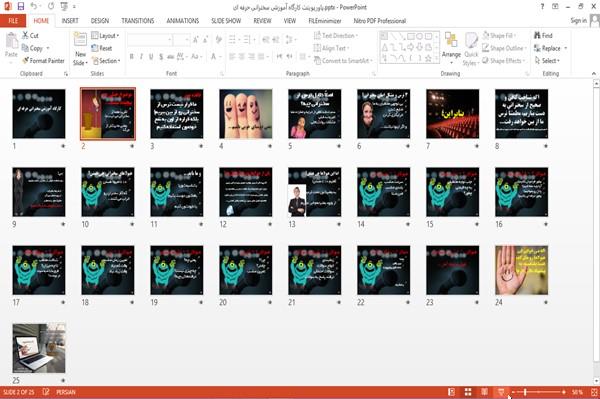The width and height of the screenshot is (600, 399).
Task: Open the Layout dropdown
Action: click(105, 36)
